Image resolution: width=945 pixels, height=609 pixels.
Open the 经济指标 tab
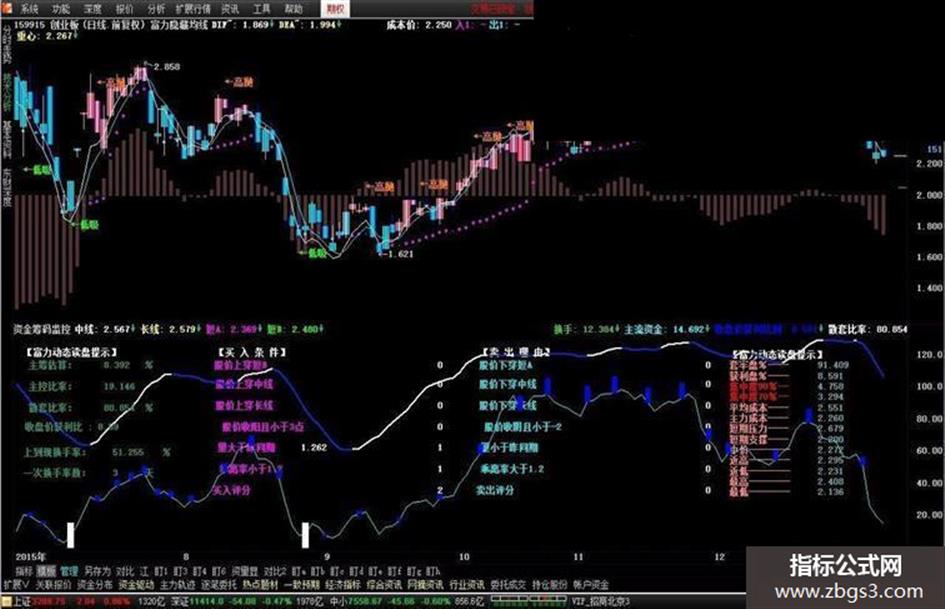pos(343,584)
